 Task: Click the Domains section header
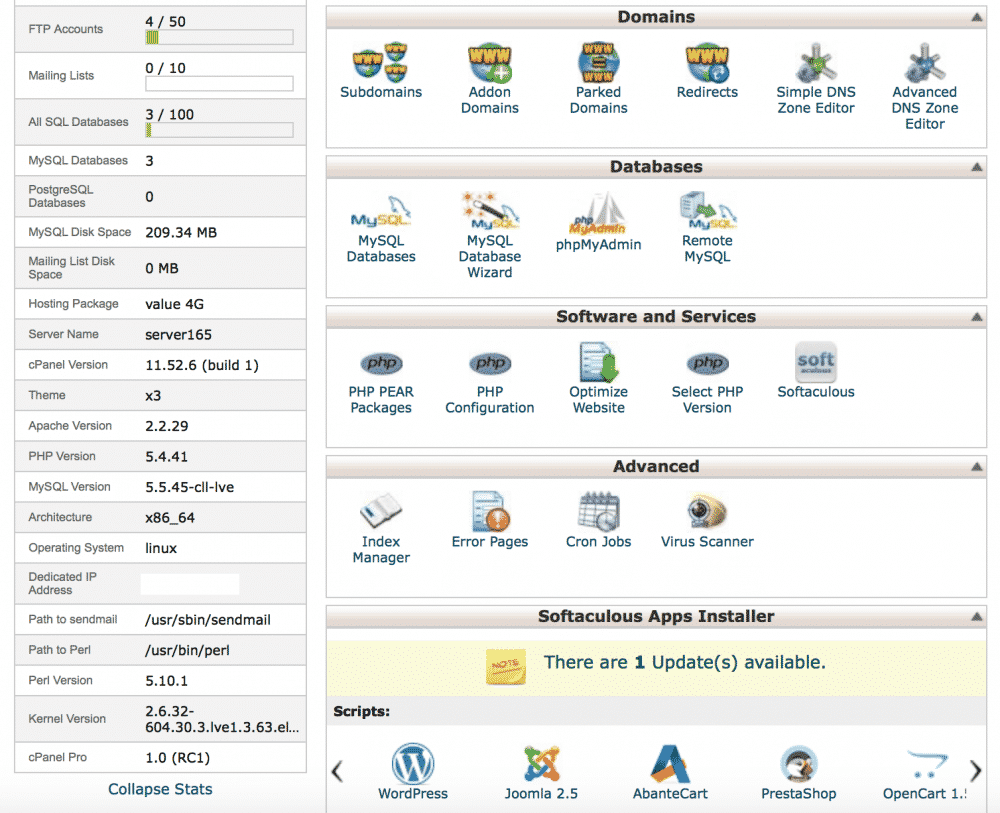[656, 17]
